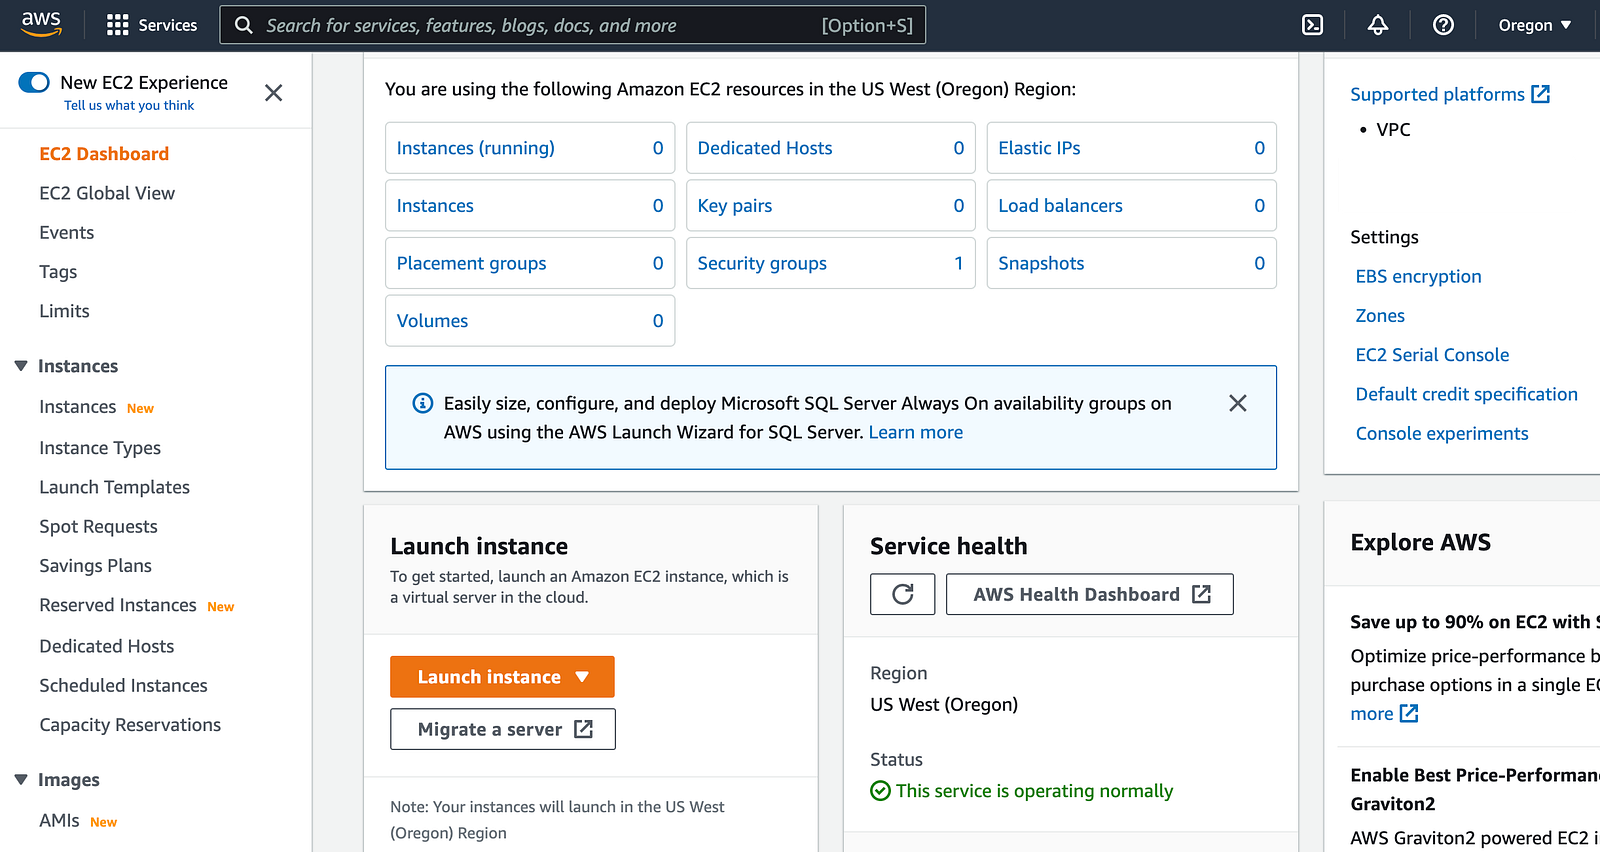Open Reserved Instances in the sidebar
The image size is (1600, 852).
118,605
